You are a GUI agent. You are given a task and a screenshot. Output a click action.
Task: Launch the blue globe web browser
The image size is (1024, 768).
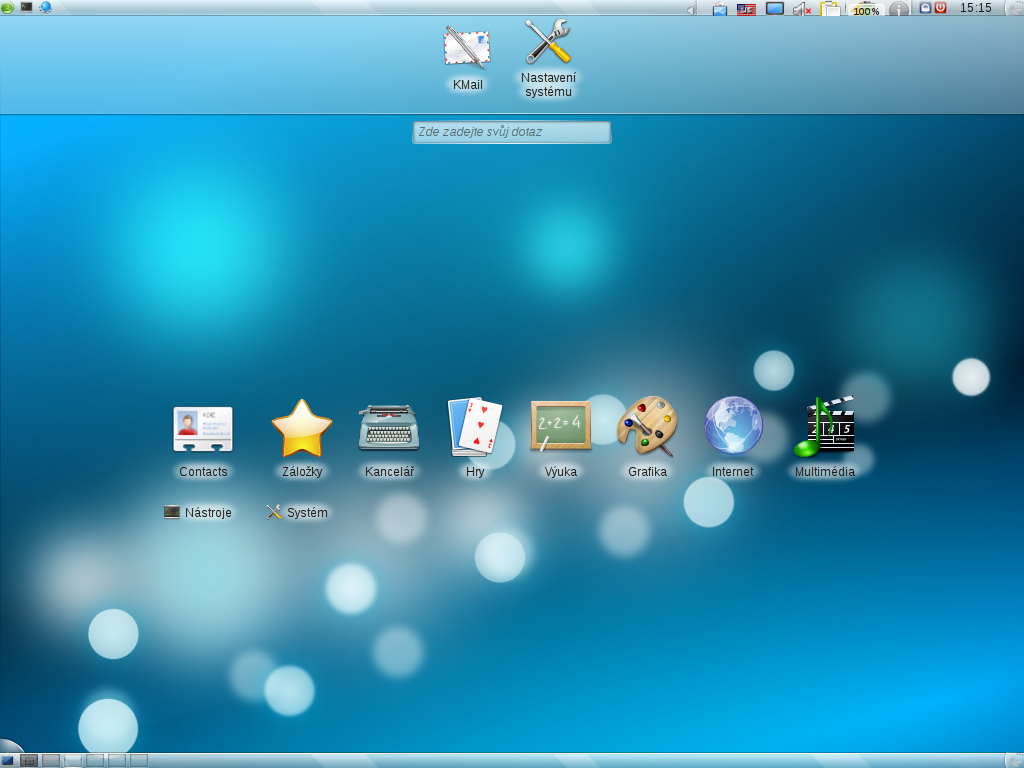pyautogui.click(x=45, y=8)
